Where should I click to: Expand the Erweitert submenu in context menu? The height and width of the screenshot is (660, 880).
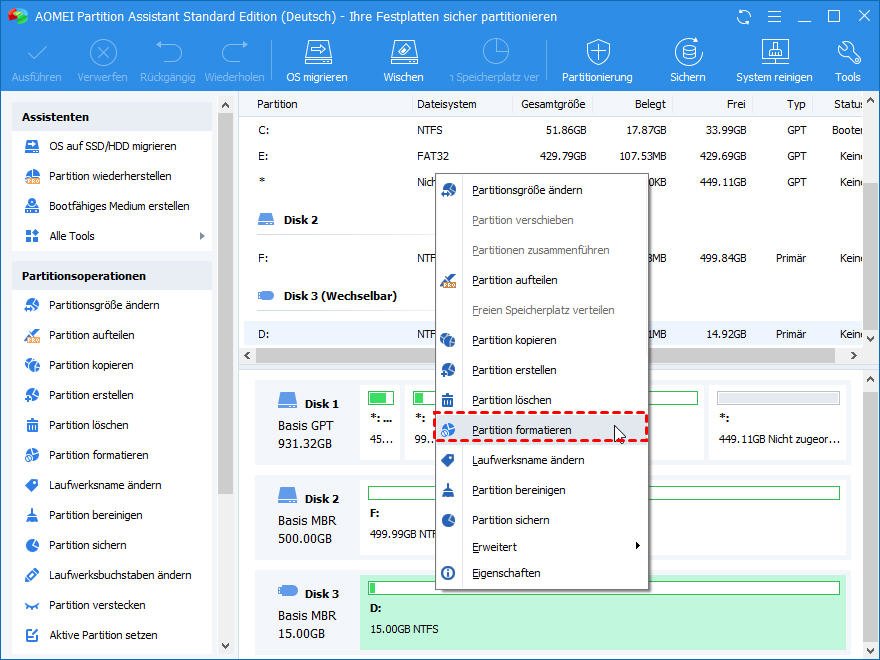(542, 547)
